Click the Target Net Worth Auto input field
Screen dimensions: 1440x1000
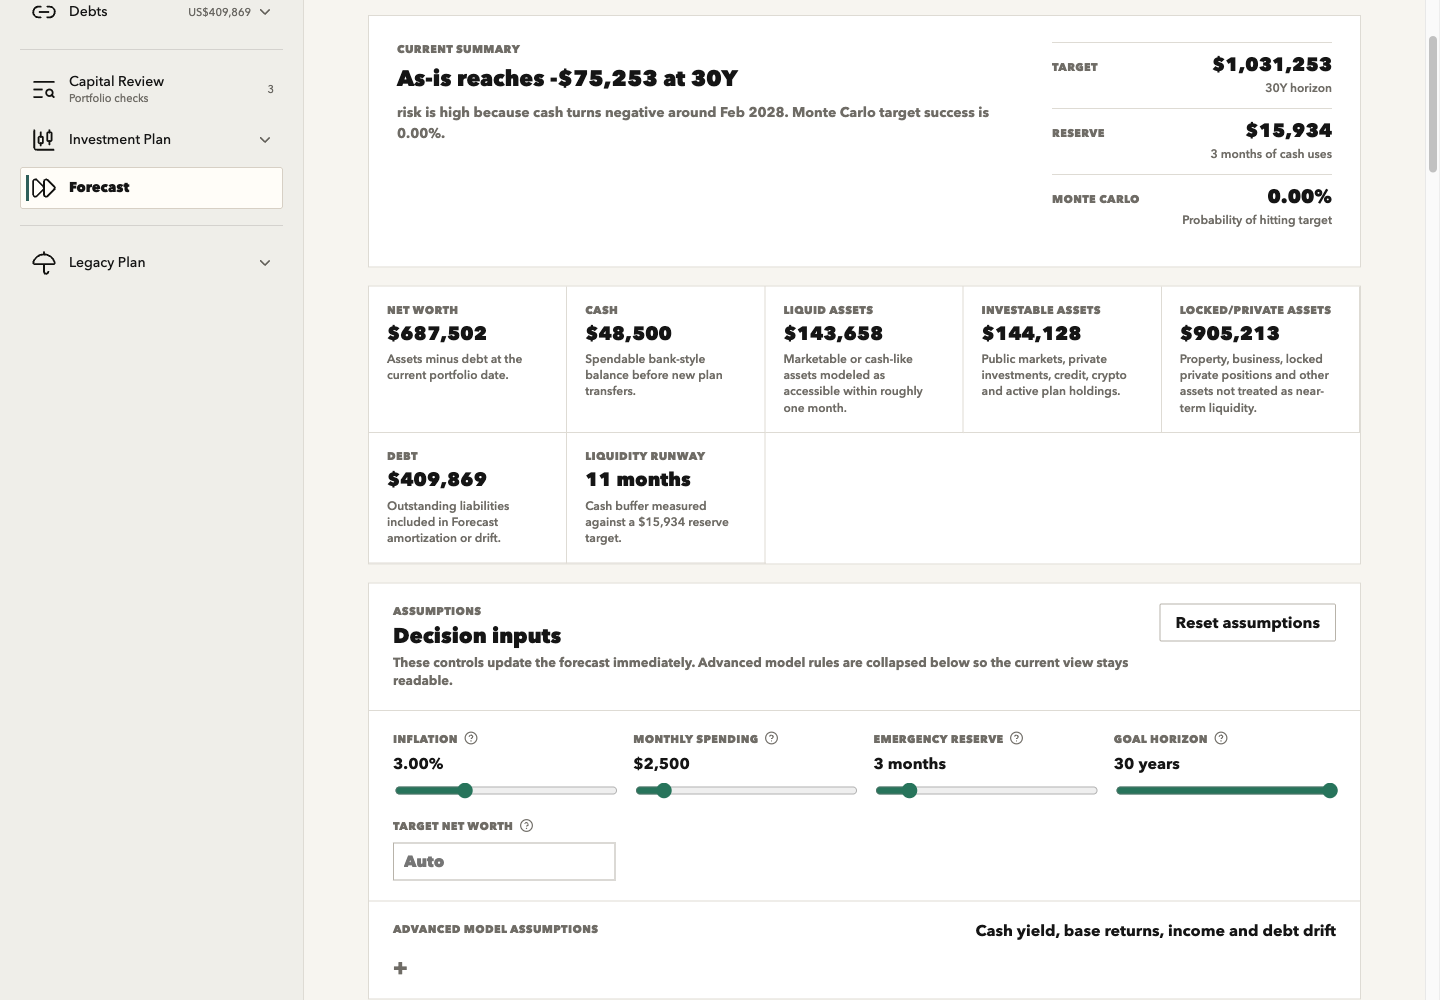tap(504, 861)
